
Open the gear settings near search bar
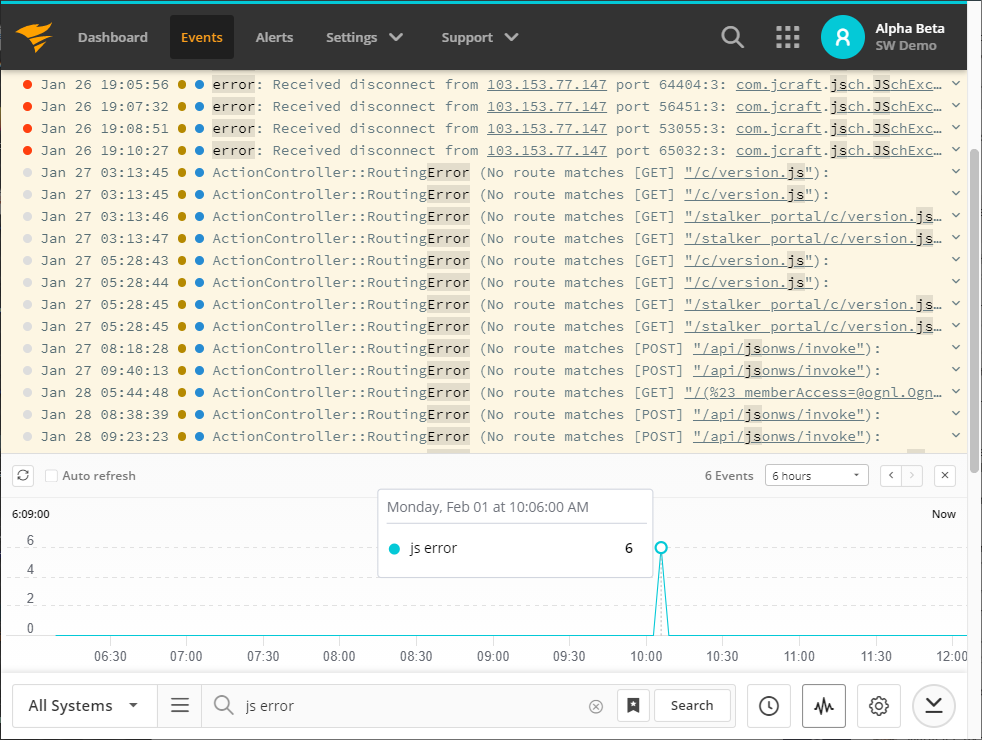(x=879, y=706)
